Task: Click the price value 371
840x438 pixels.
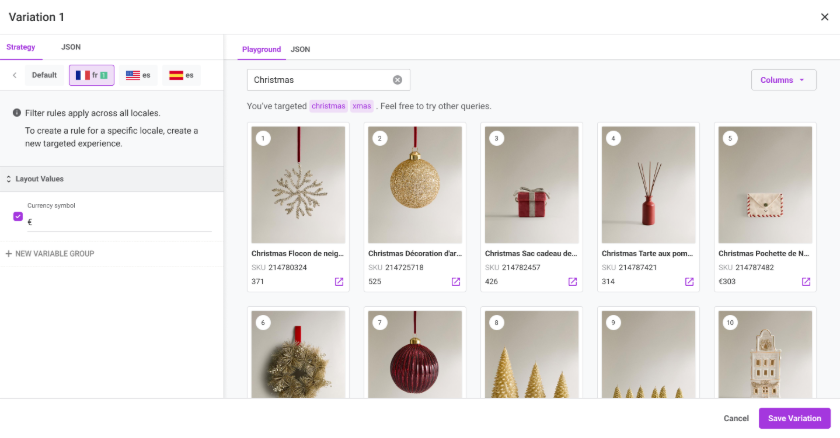Action: [258, 282]
